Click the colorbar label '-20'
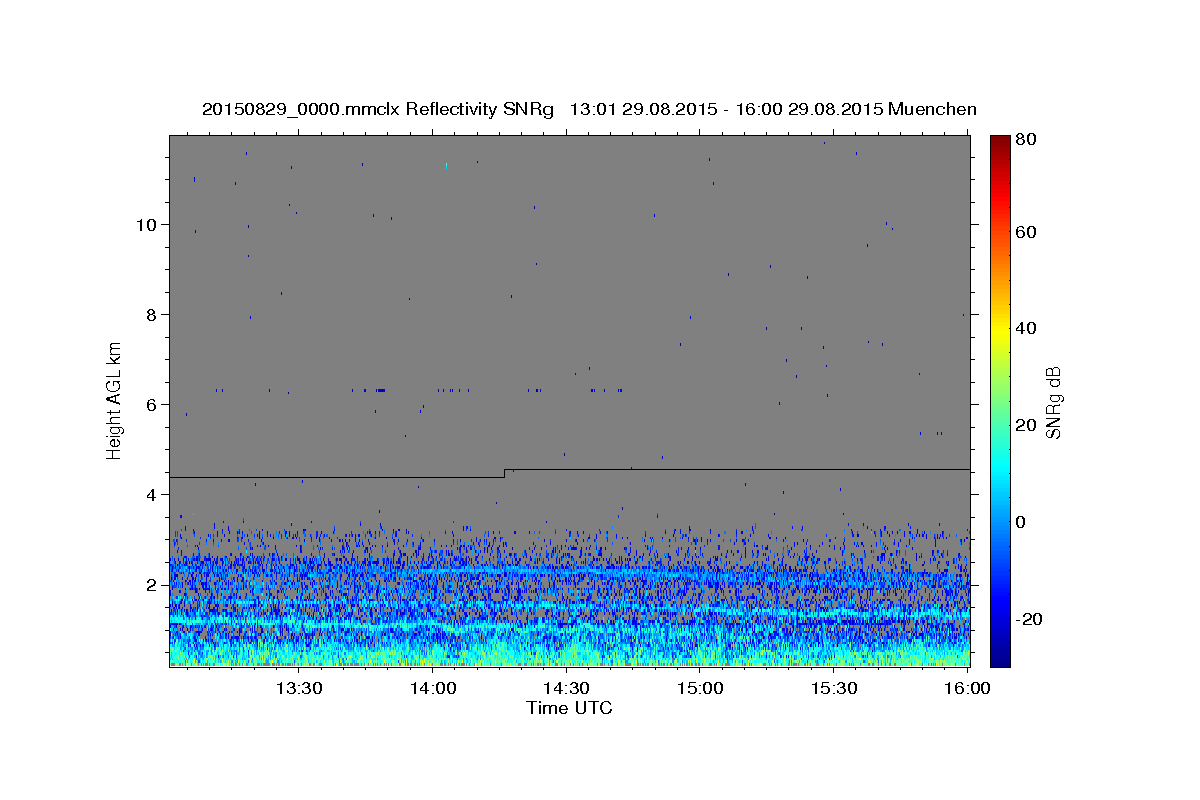The height and width of the screenshot is (800, 1200). [x=1029, y=619]
